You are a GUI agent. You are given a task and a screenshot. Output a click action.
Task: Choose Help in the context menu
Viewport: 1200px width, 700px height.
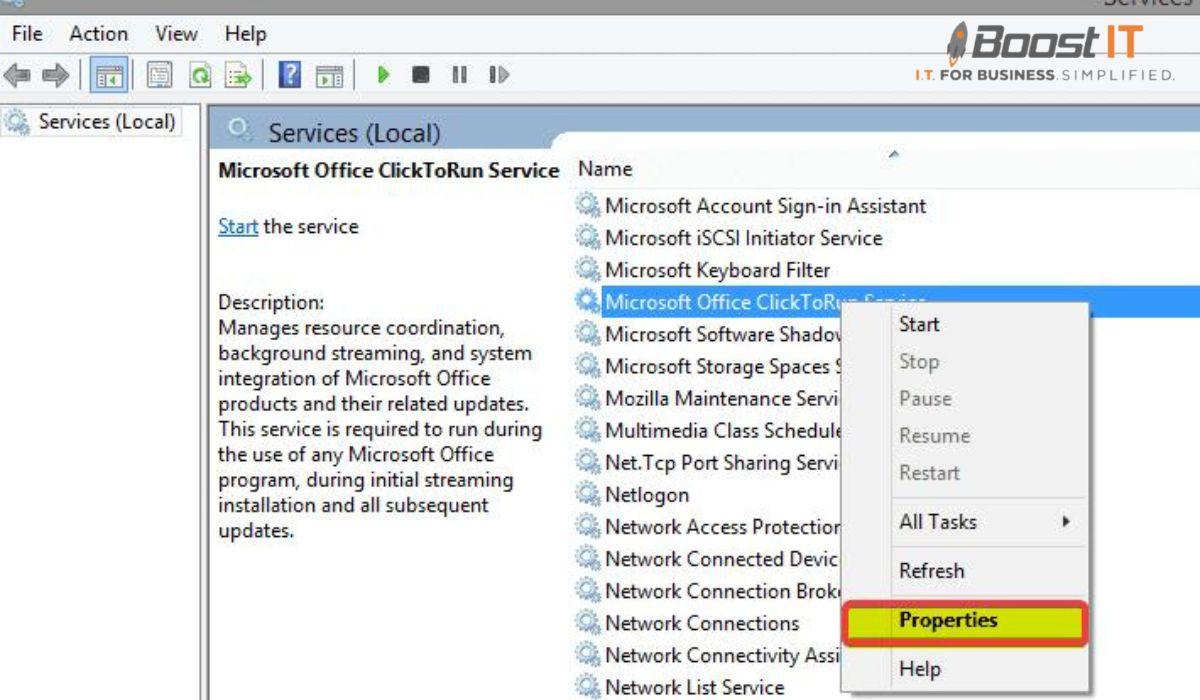click(920, 668)
